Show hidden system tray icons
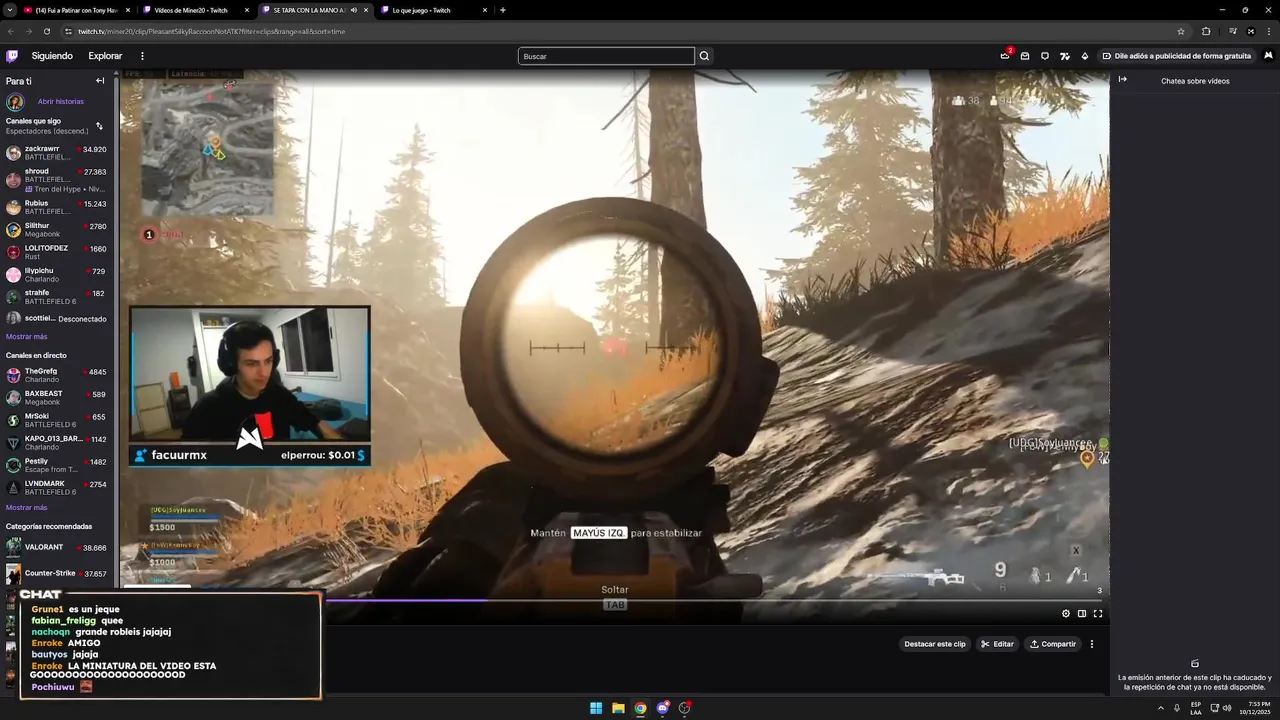1280x720 pixels. click(1161, 708)
